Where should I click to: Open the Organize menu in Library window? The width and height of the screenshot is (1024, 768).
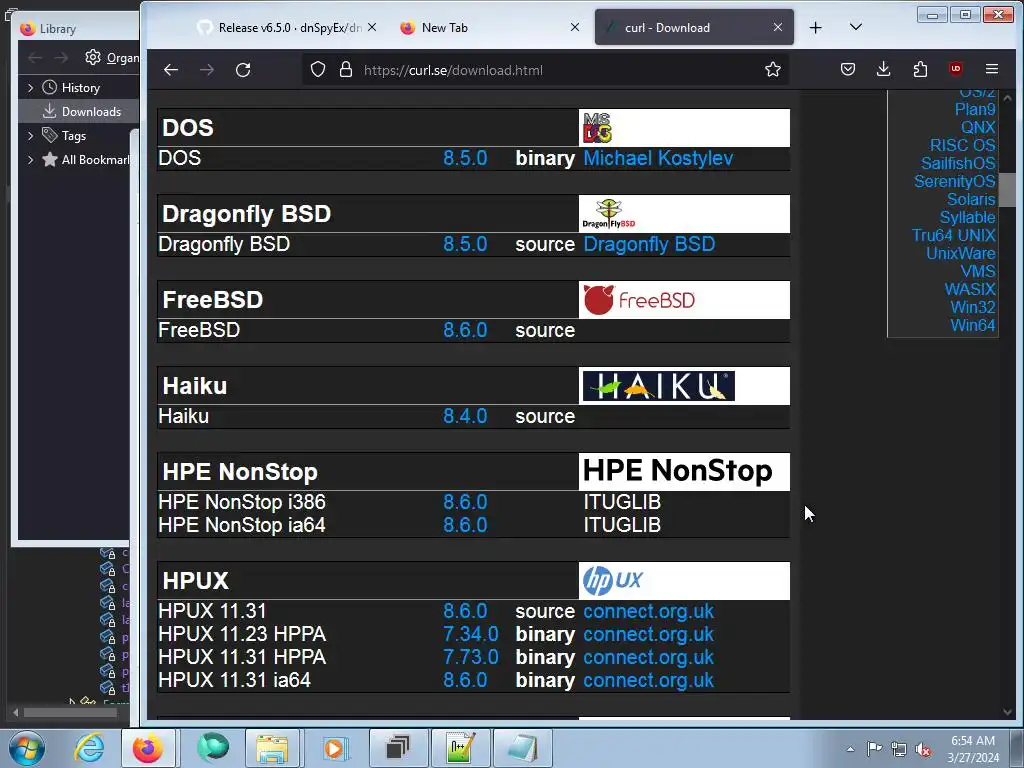112,57
